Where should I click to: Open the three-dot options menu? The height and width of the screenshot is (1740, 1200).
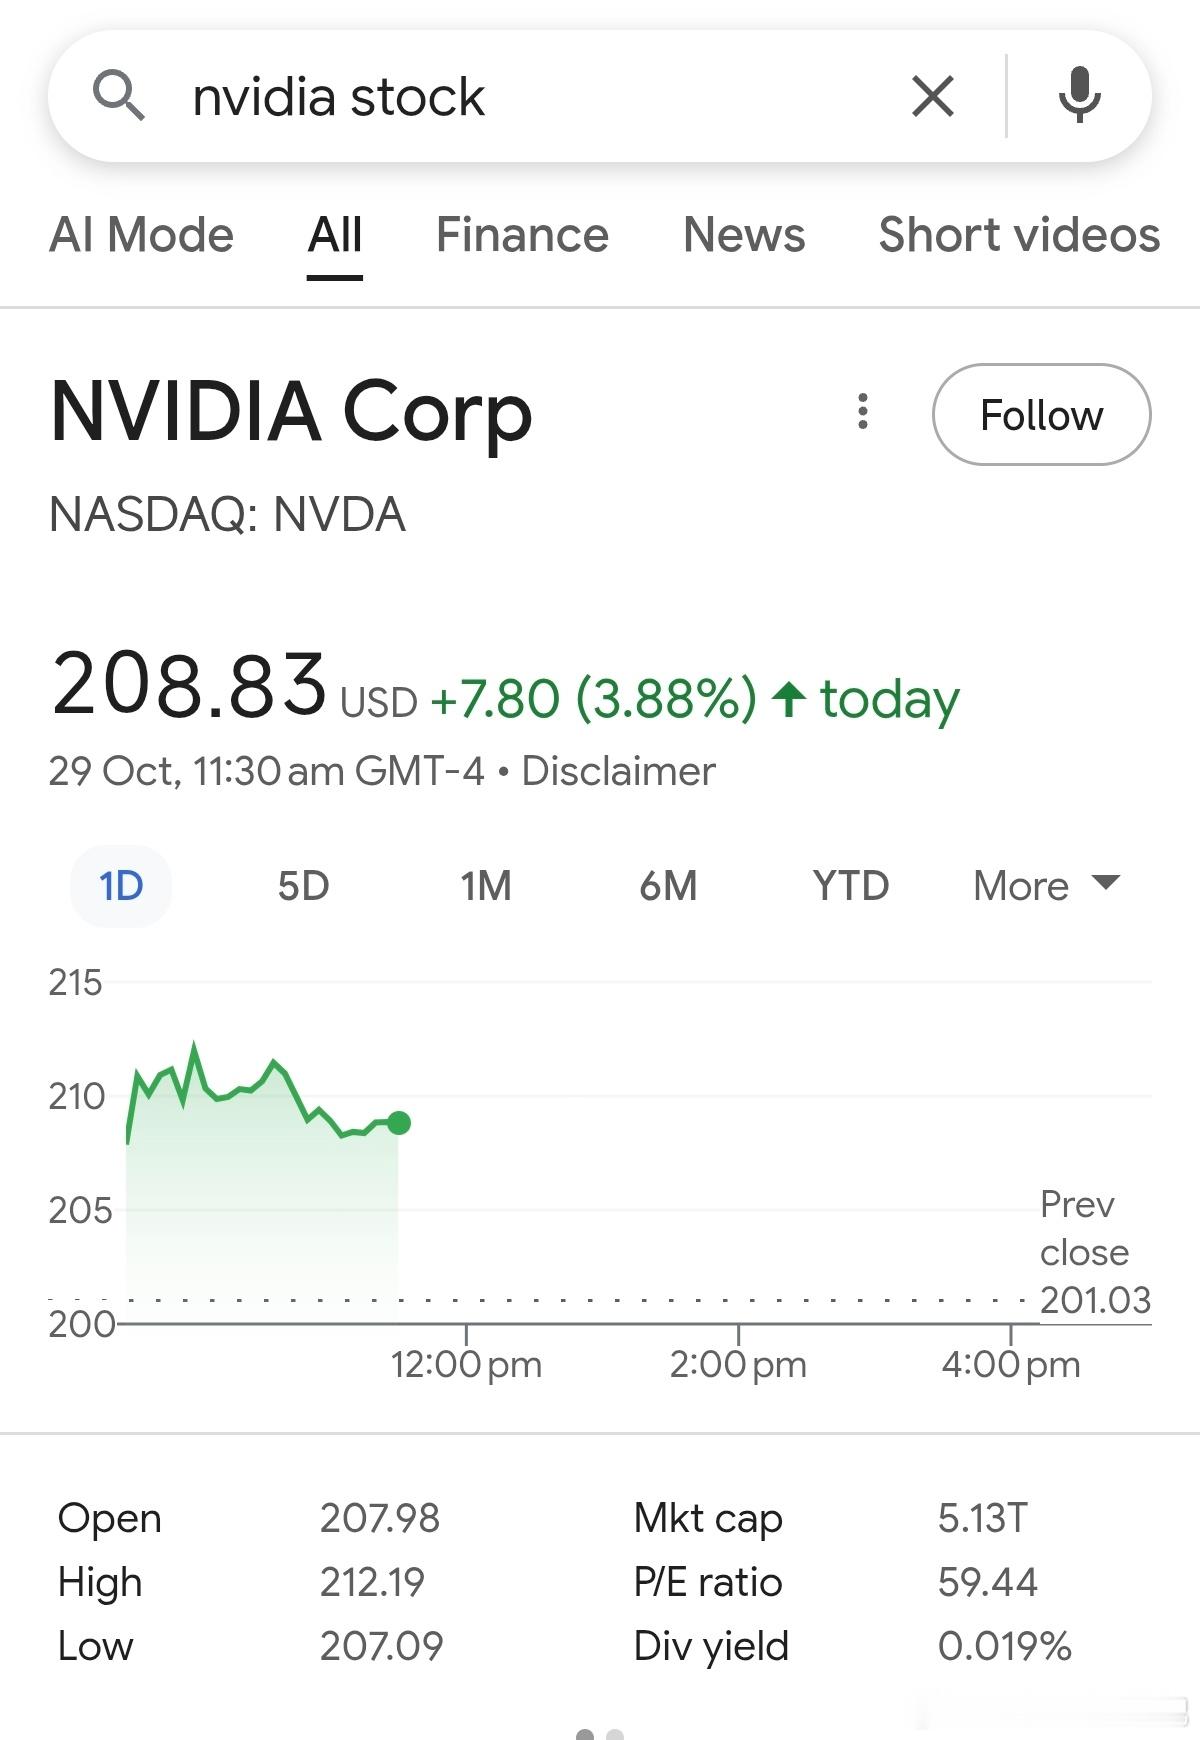pyautogui.click(x=862, y=412)
